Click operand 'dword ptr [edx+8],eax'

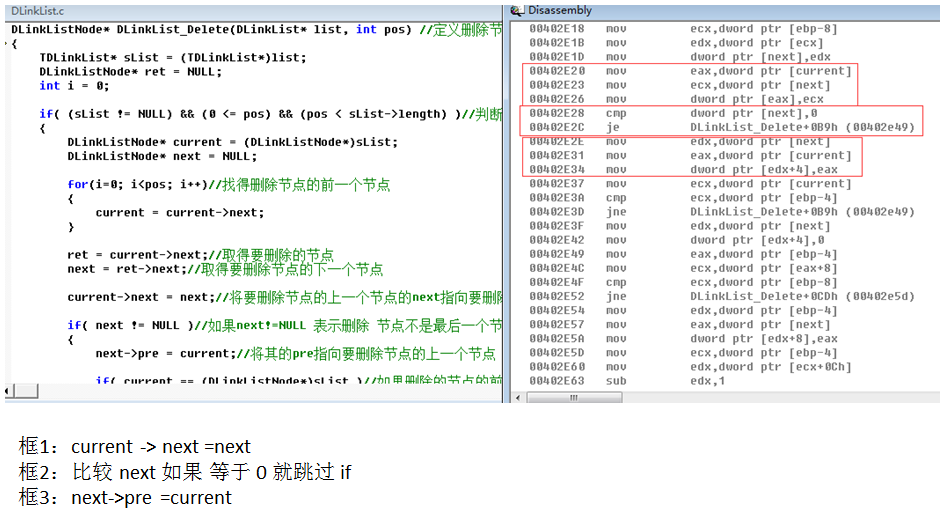coord(764,338)
